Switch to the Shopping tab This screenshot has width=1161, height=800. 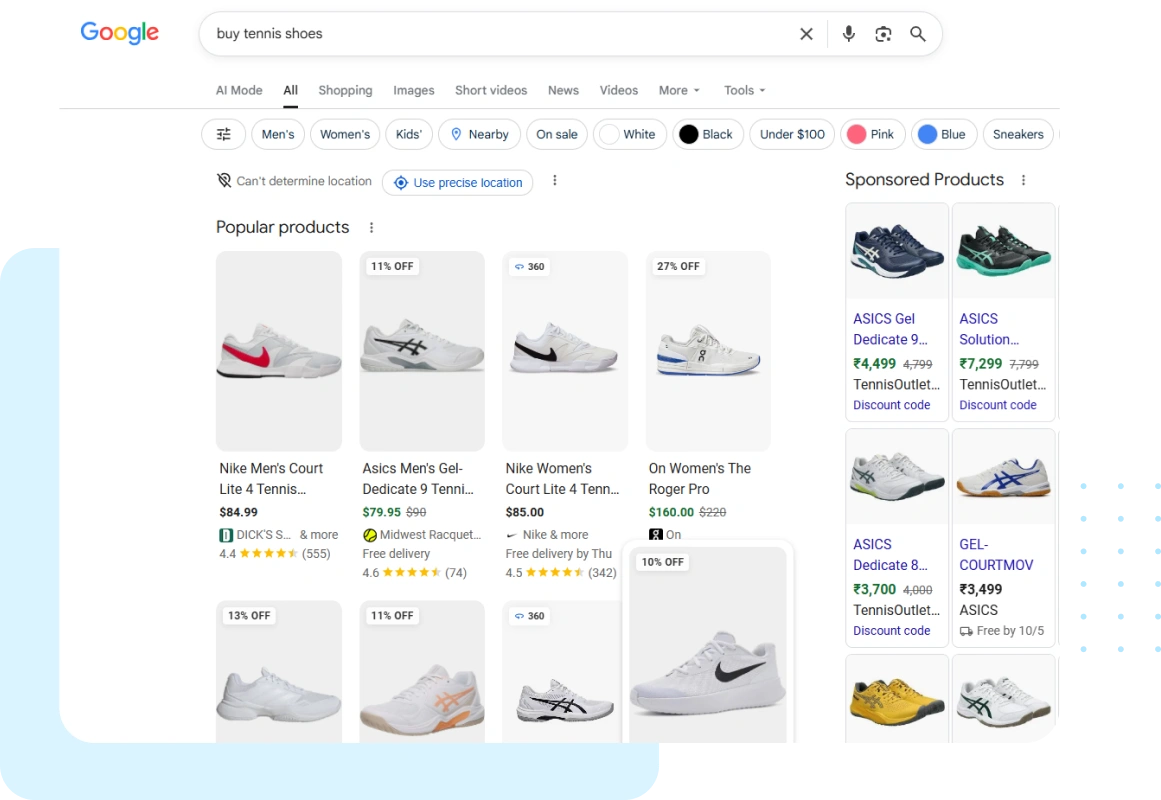click(345, 90)
